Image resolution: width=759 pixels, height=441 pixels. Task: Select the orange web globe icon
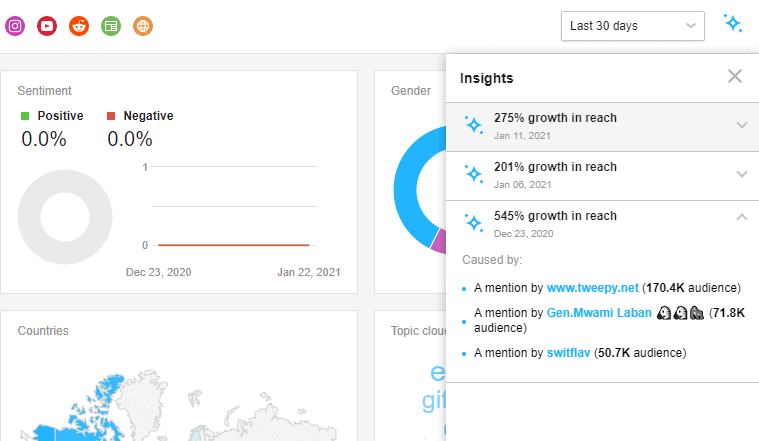(143, 26)
